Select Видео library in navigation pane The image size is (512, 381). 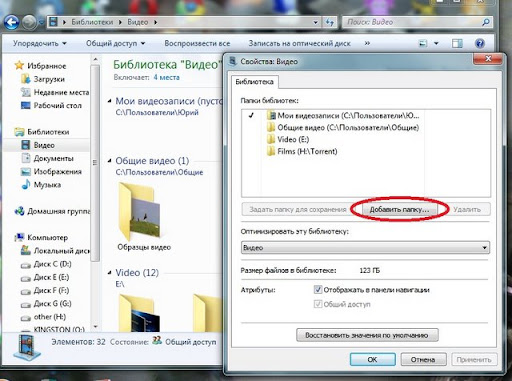(38, 145)
